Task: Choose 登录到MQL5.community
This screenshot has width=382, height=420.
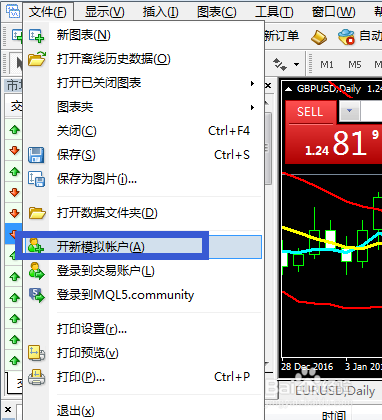Action: pyautogui.click(x=143, y=295)
